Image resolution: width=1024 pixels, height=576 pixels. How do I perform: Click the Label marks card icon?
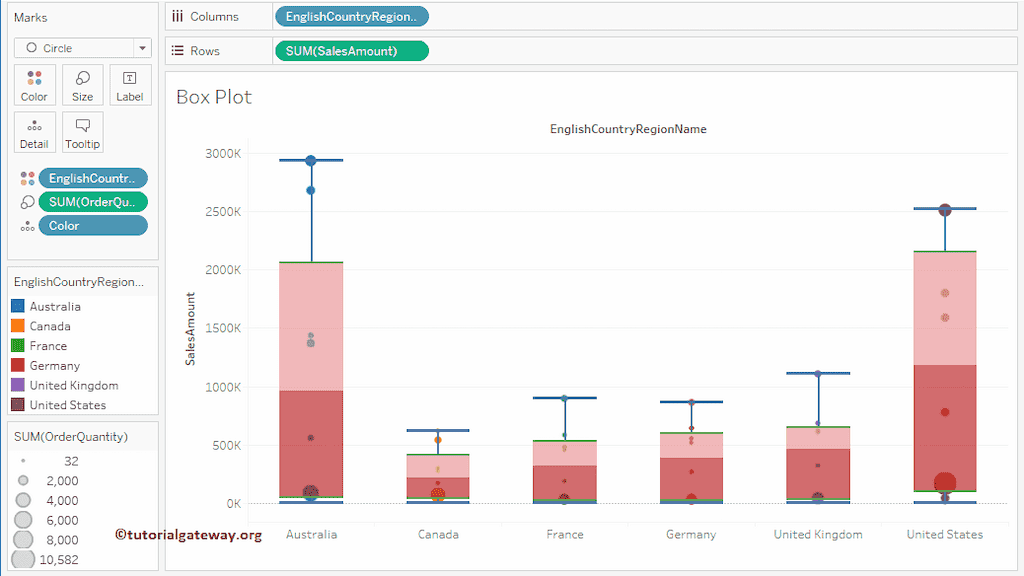[130, 85]
